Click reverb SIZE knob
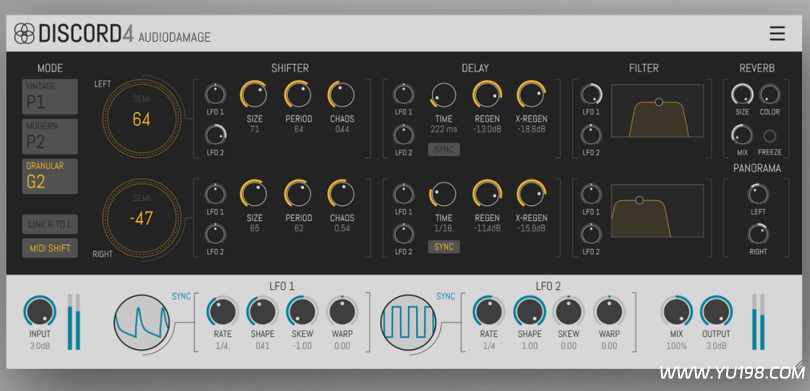 (742, 95)
